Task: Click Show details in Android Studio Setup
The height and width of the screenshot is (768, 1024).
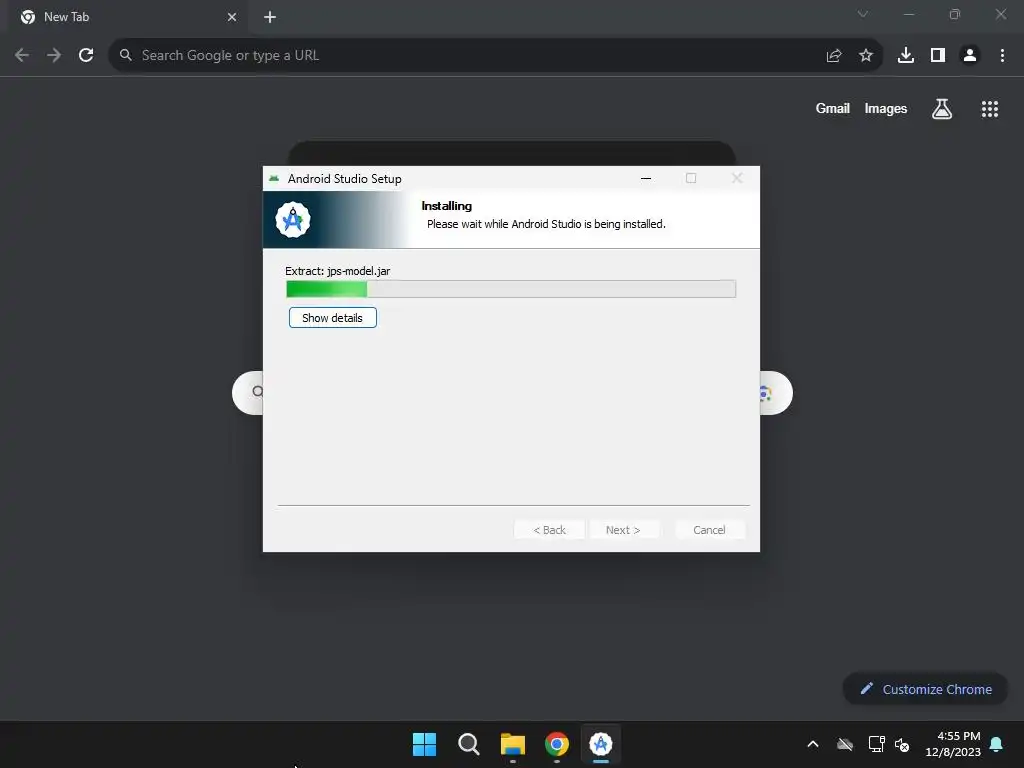Action: pos(332,318)
